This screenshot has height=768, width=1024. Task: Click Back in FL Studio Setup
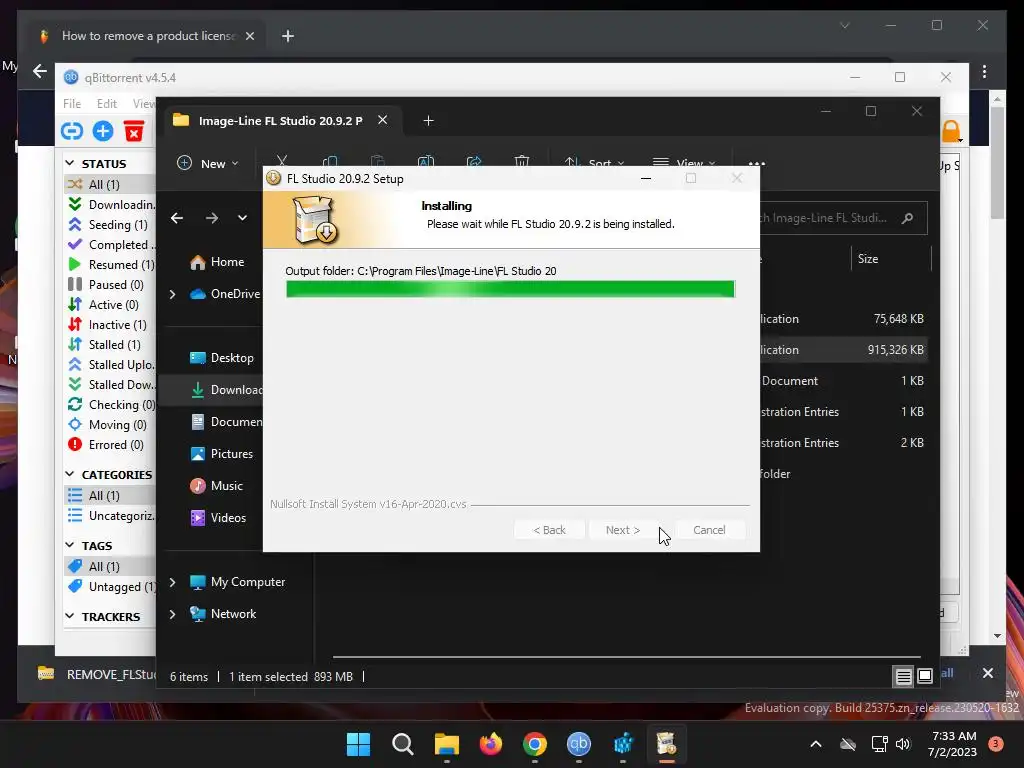[549, 530]
